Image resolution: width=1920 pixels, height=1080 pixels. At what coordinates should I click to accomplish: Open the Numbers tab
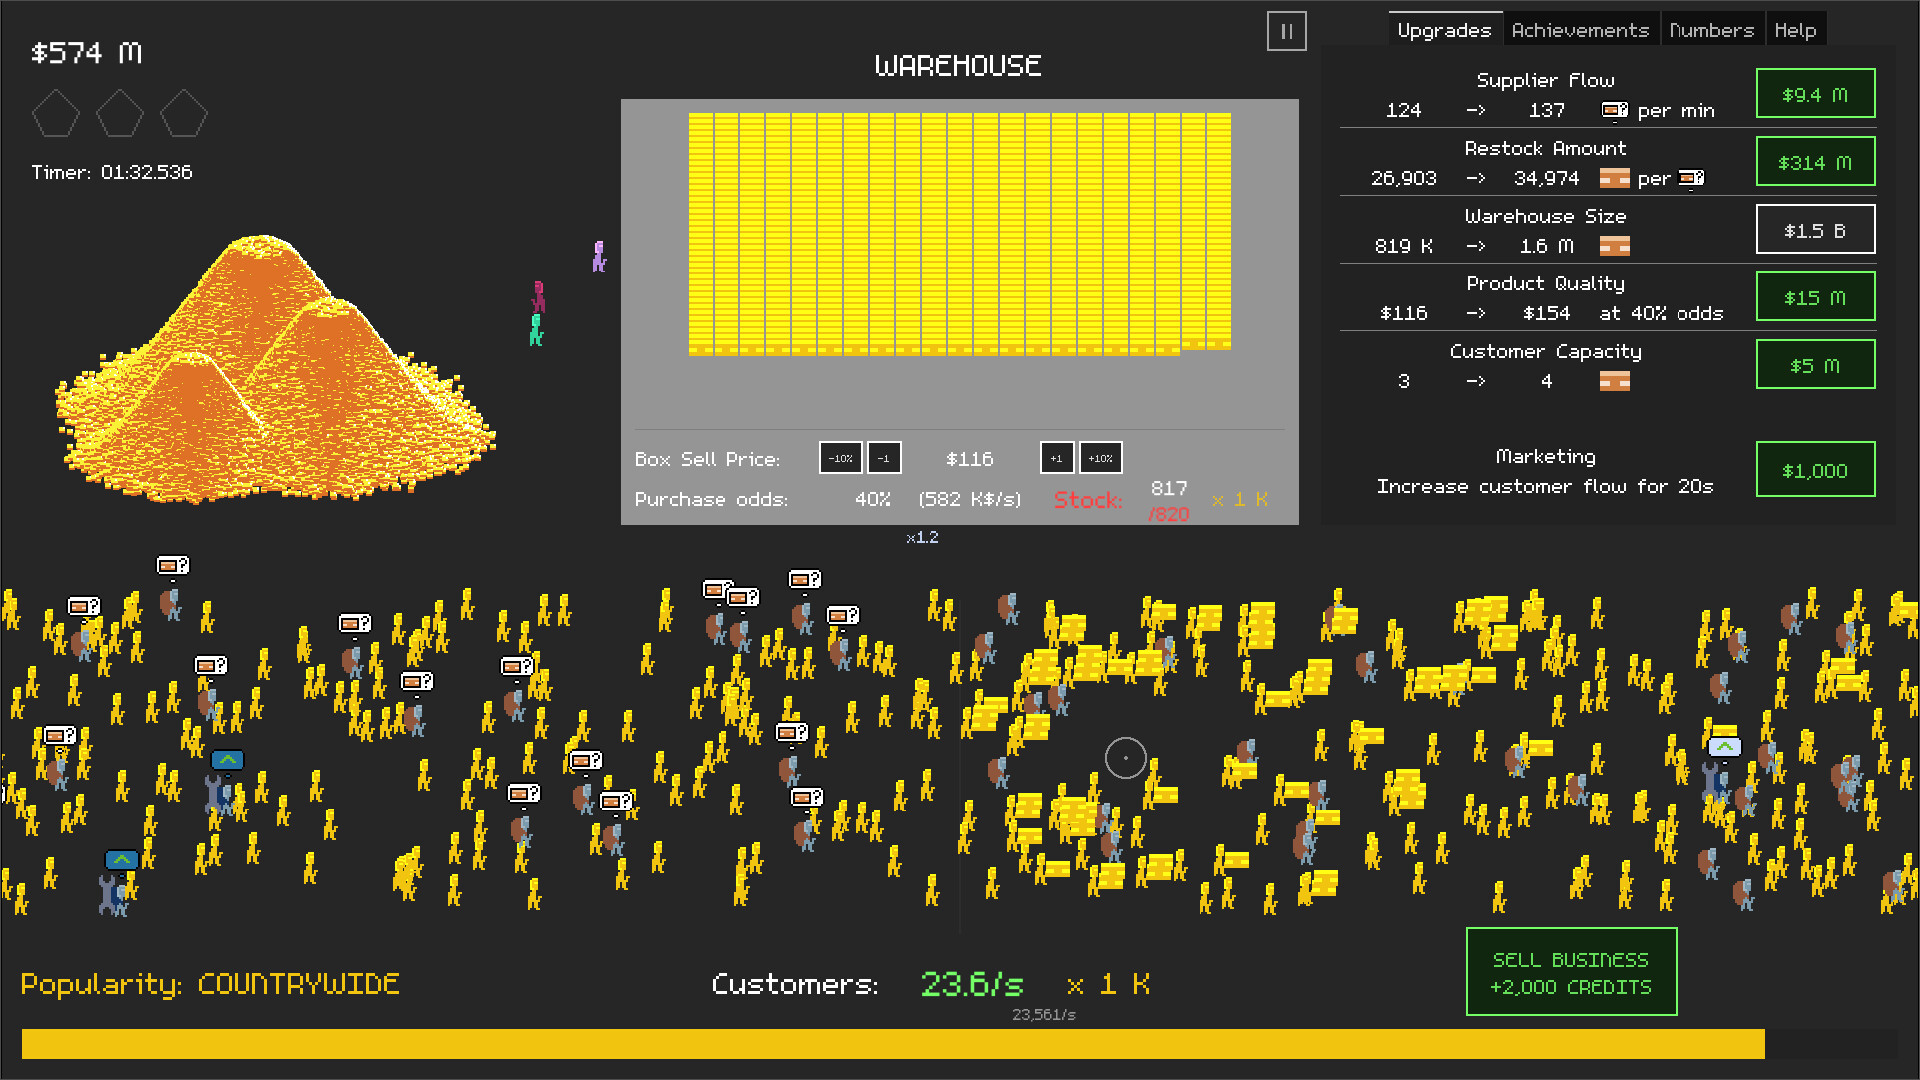[x=1712, y=29]
